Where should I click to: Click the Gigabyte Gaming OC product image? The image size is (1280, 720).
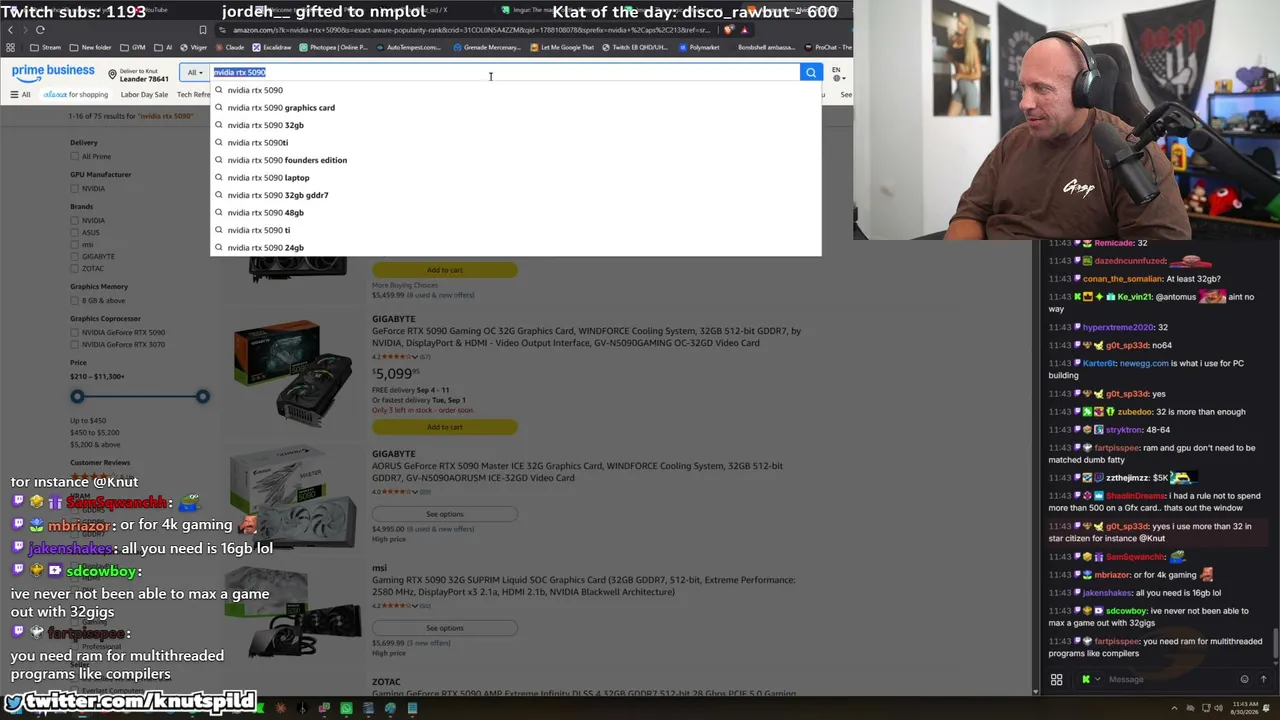pyautogui.click(x=292, y=372)
